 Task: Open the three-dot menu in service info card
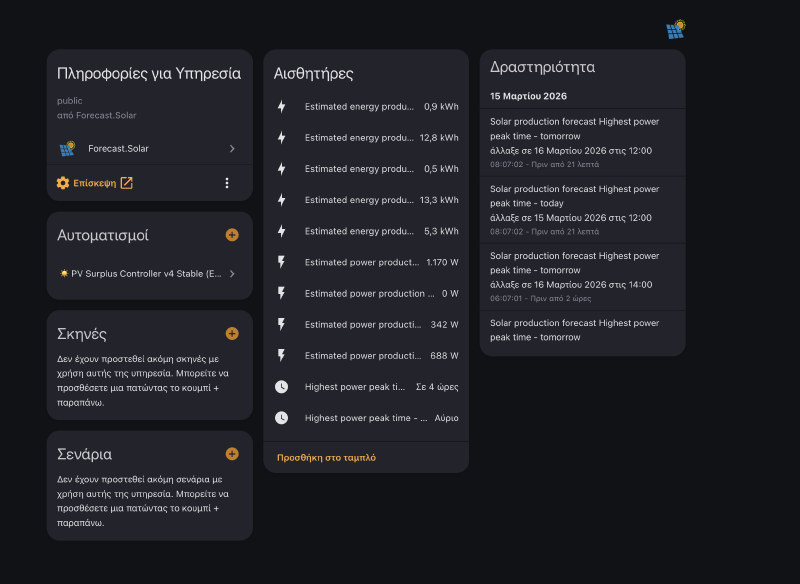point(227,183)
